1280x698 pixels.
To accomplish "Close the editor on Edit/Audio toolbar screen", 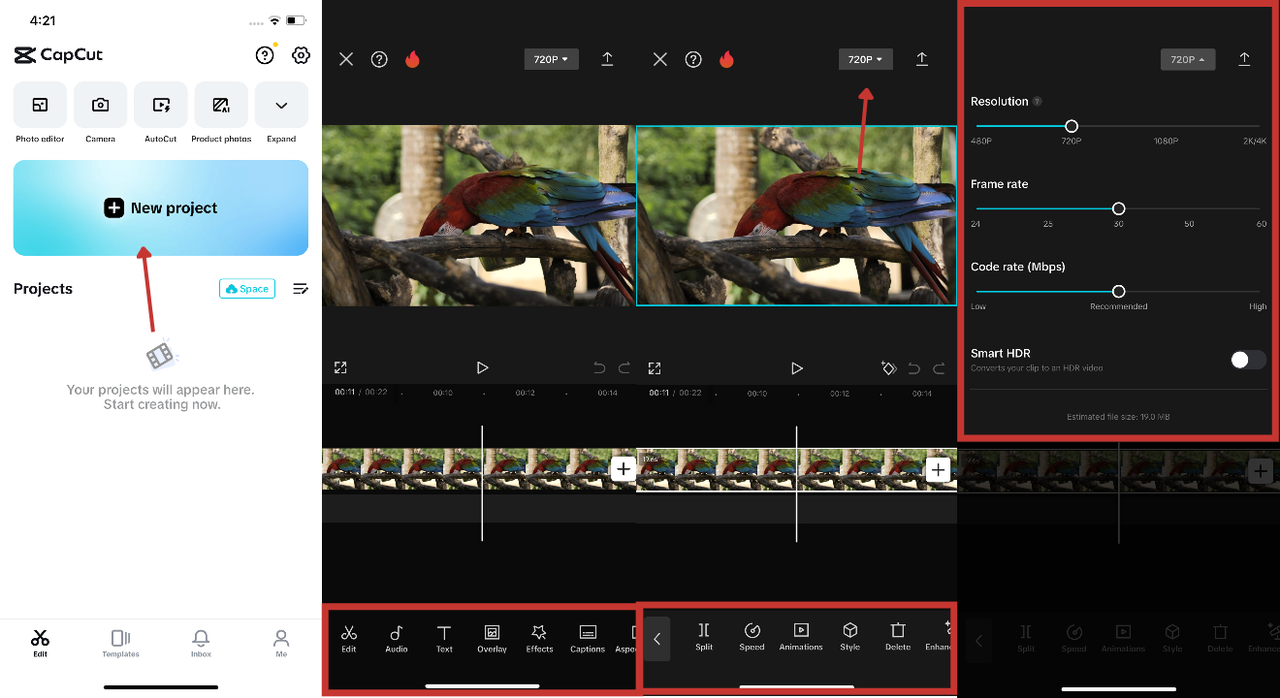I will click(346, 60).
